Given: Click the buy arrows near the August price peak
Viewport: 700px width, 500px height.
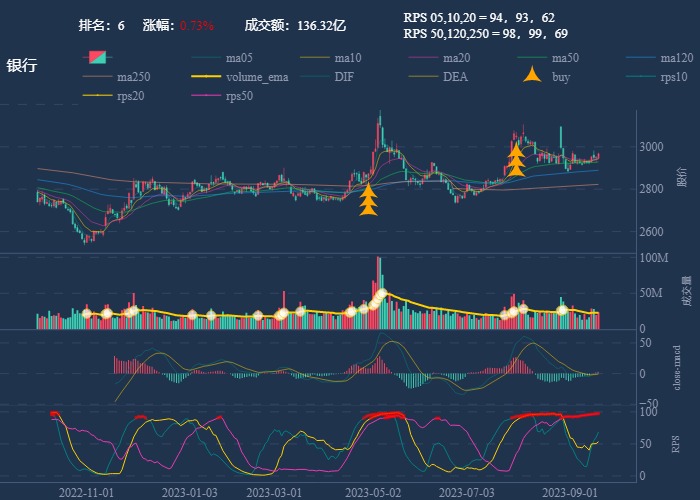Looking at the screenshot, I should [x=516, y=160].
